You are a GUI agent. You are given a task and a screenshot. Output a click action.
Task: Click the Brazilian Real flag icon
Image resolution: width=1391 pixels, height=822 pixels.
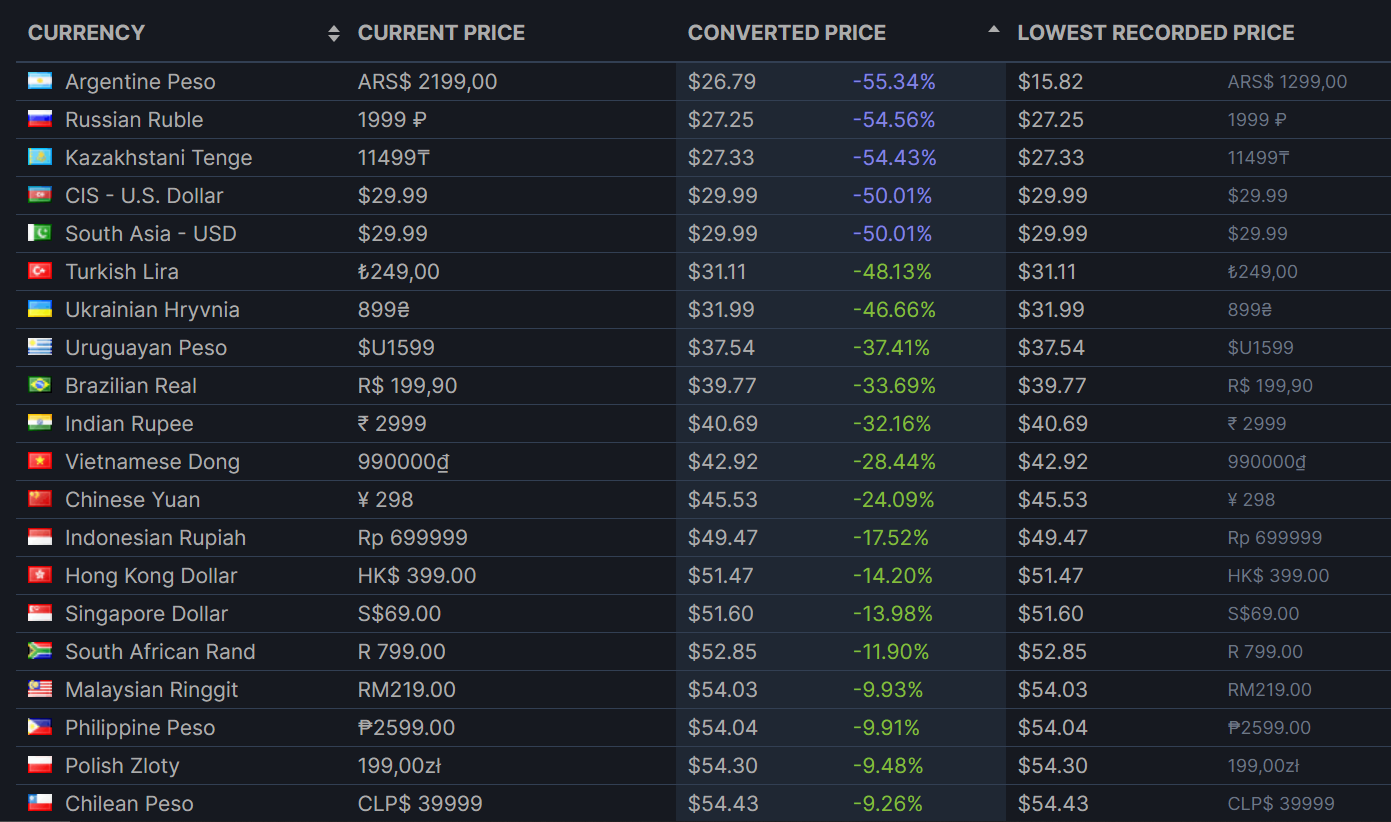(40, 385)
